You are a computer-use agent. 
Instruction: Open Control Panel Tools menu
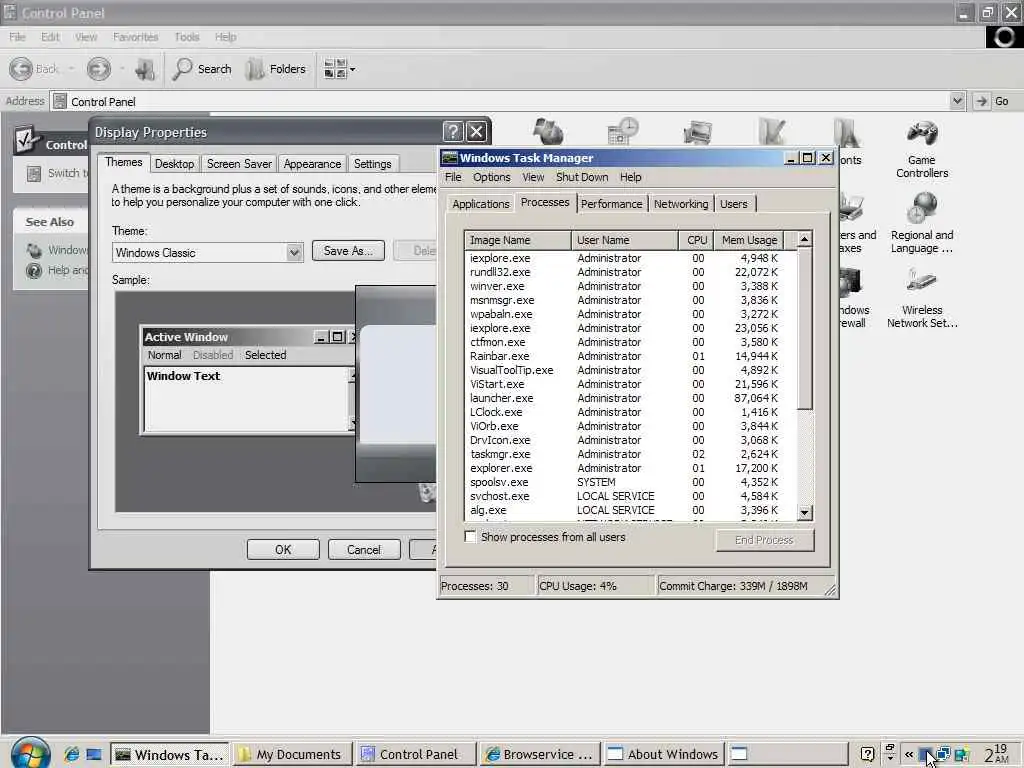point(187,37)
